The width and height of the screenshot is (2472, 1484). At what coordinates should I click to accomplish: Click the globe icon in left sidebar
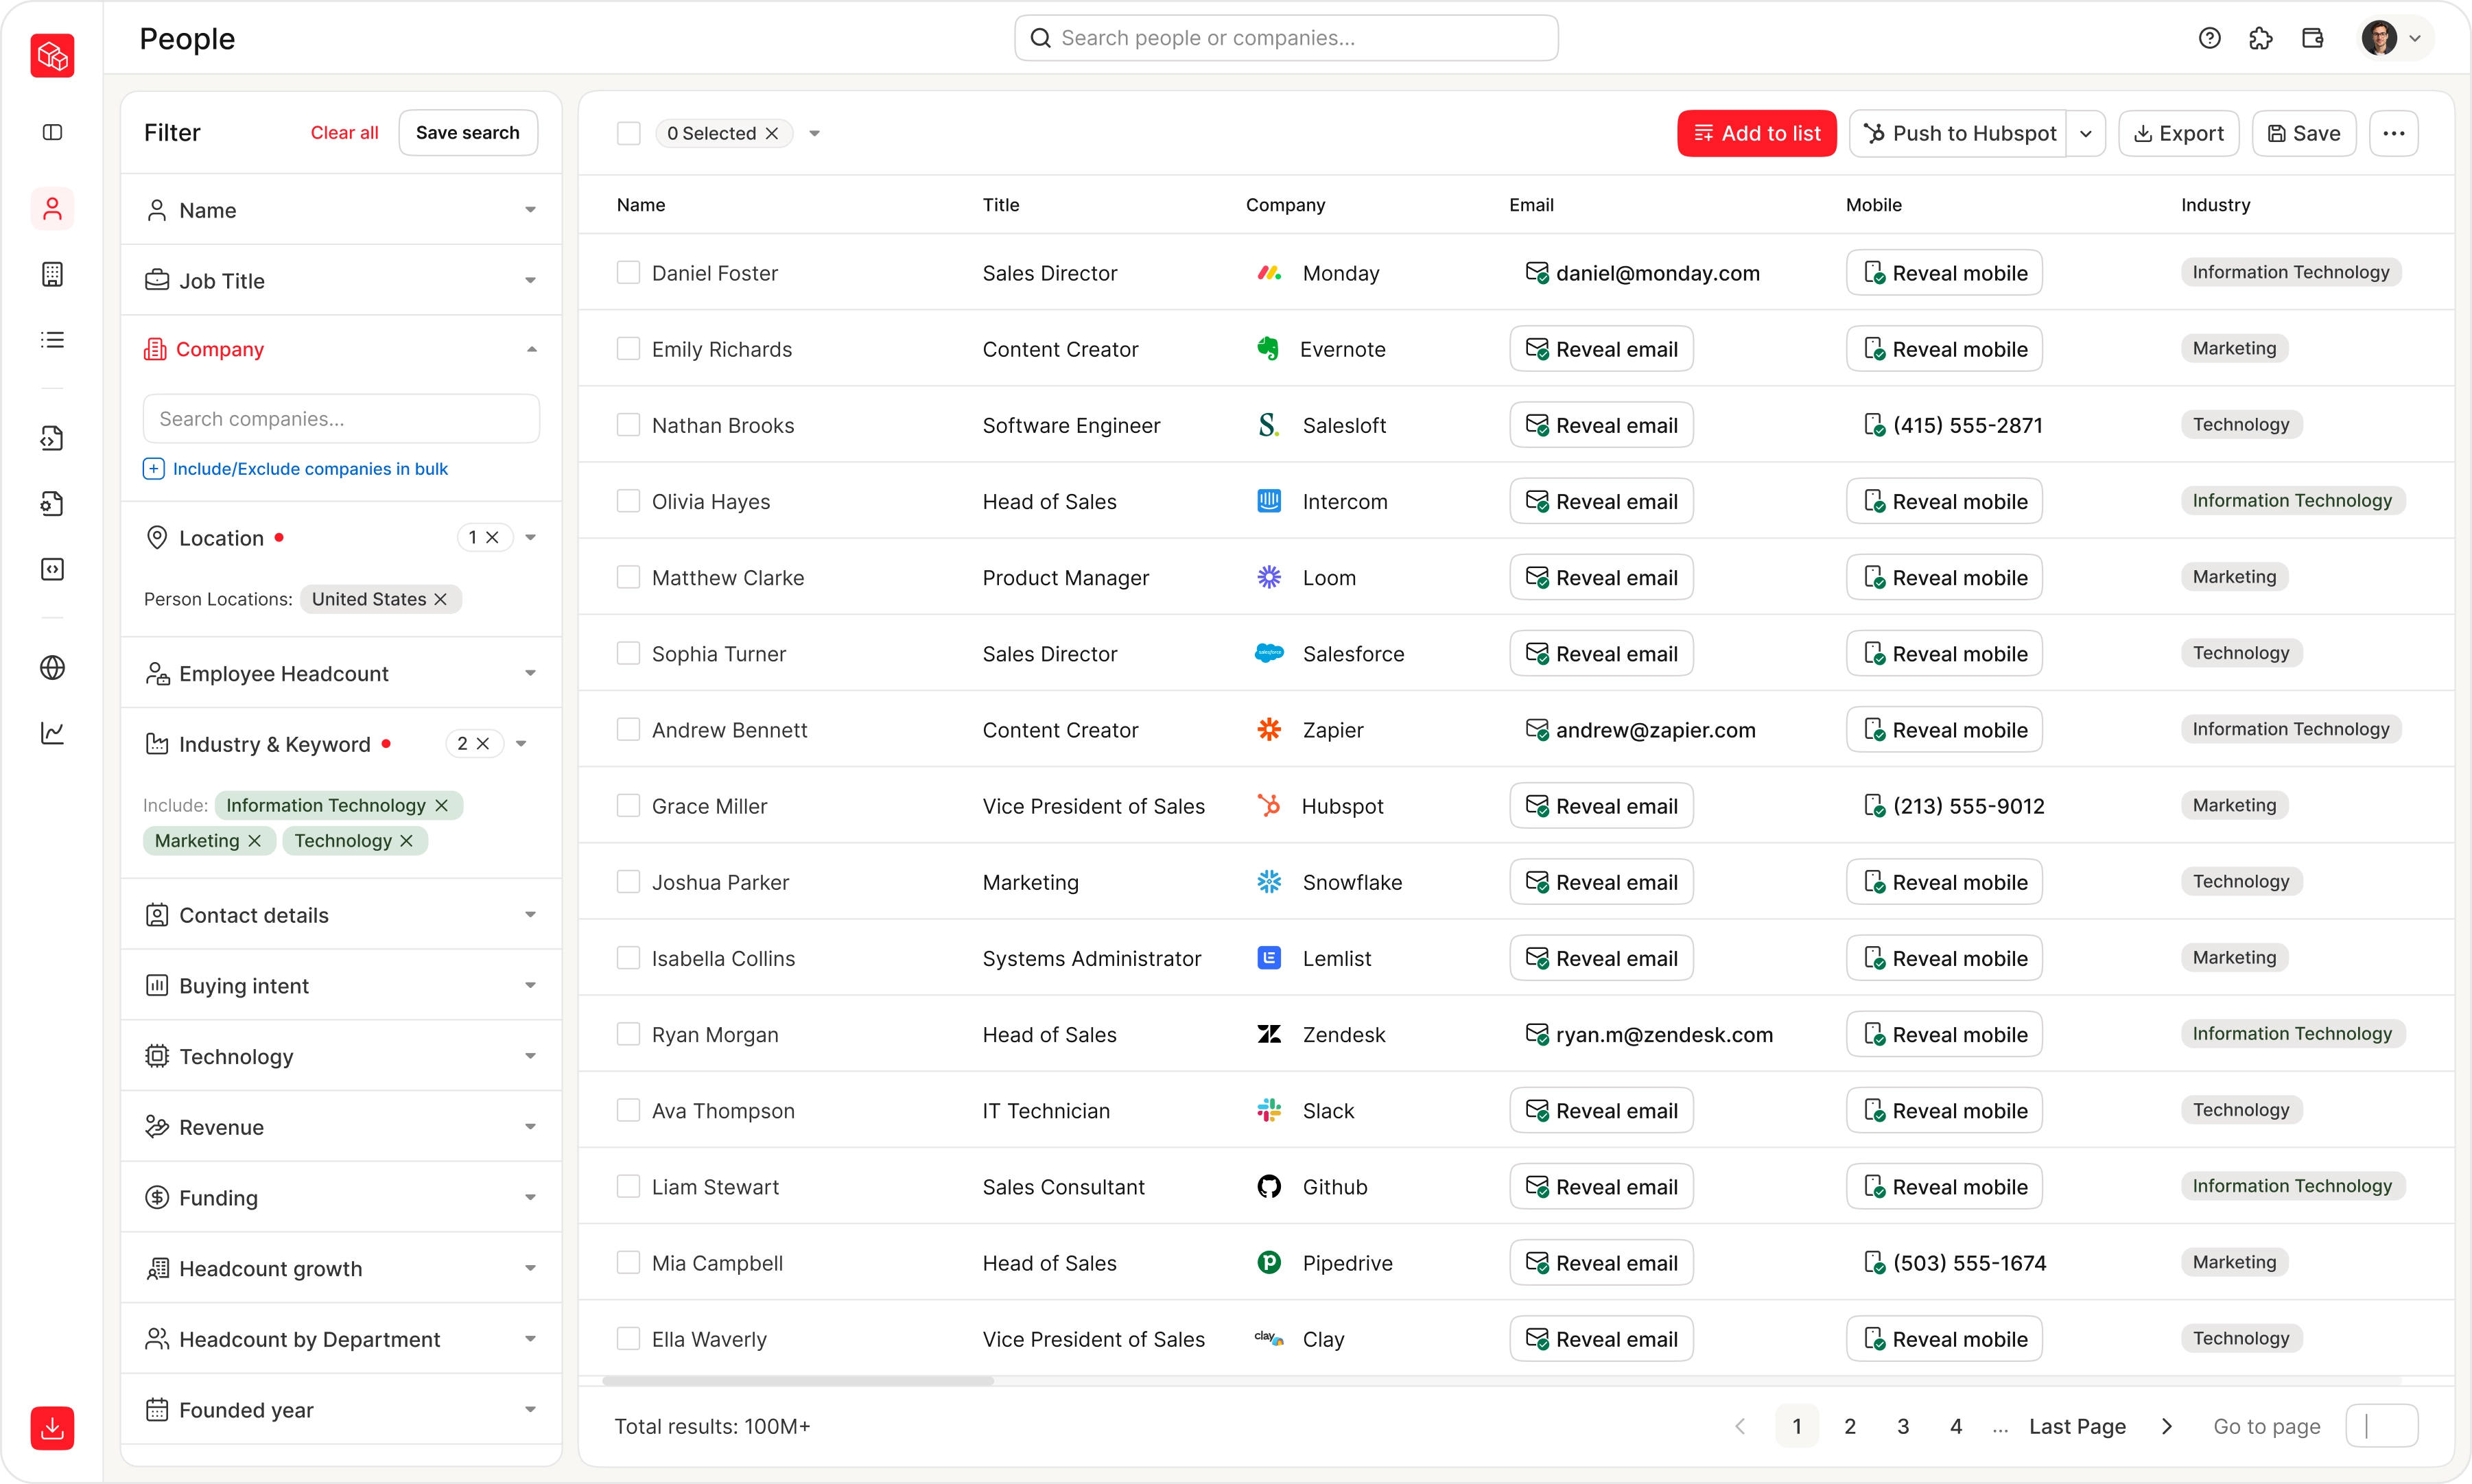pos(52,667)
